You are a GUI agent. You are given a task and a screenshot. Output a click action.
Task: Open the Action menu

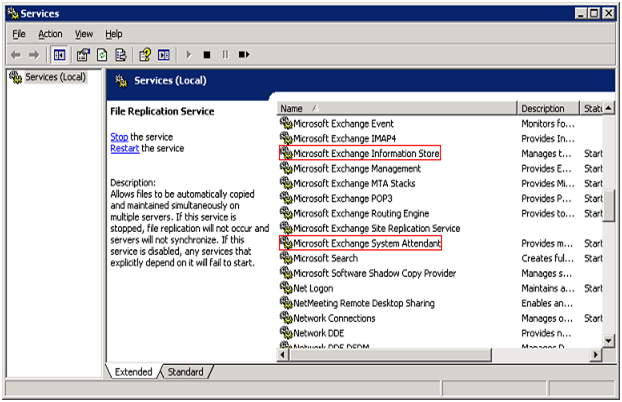click(x=50, y=34)
